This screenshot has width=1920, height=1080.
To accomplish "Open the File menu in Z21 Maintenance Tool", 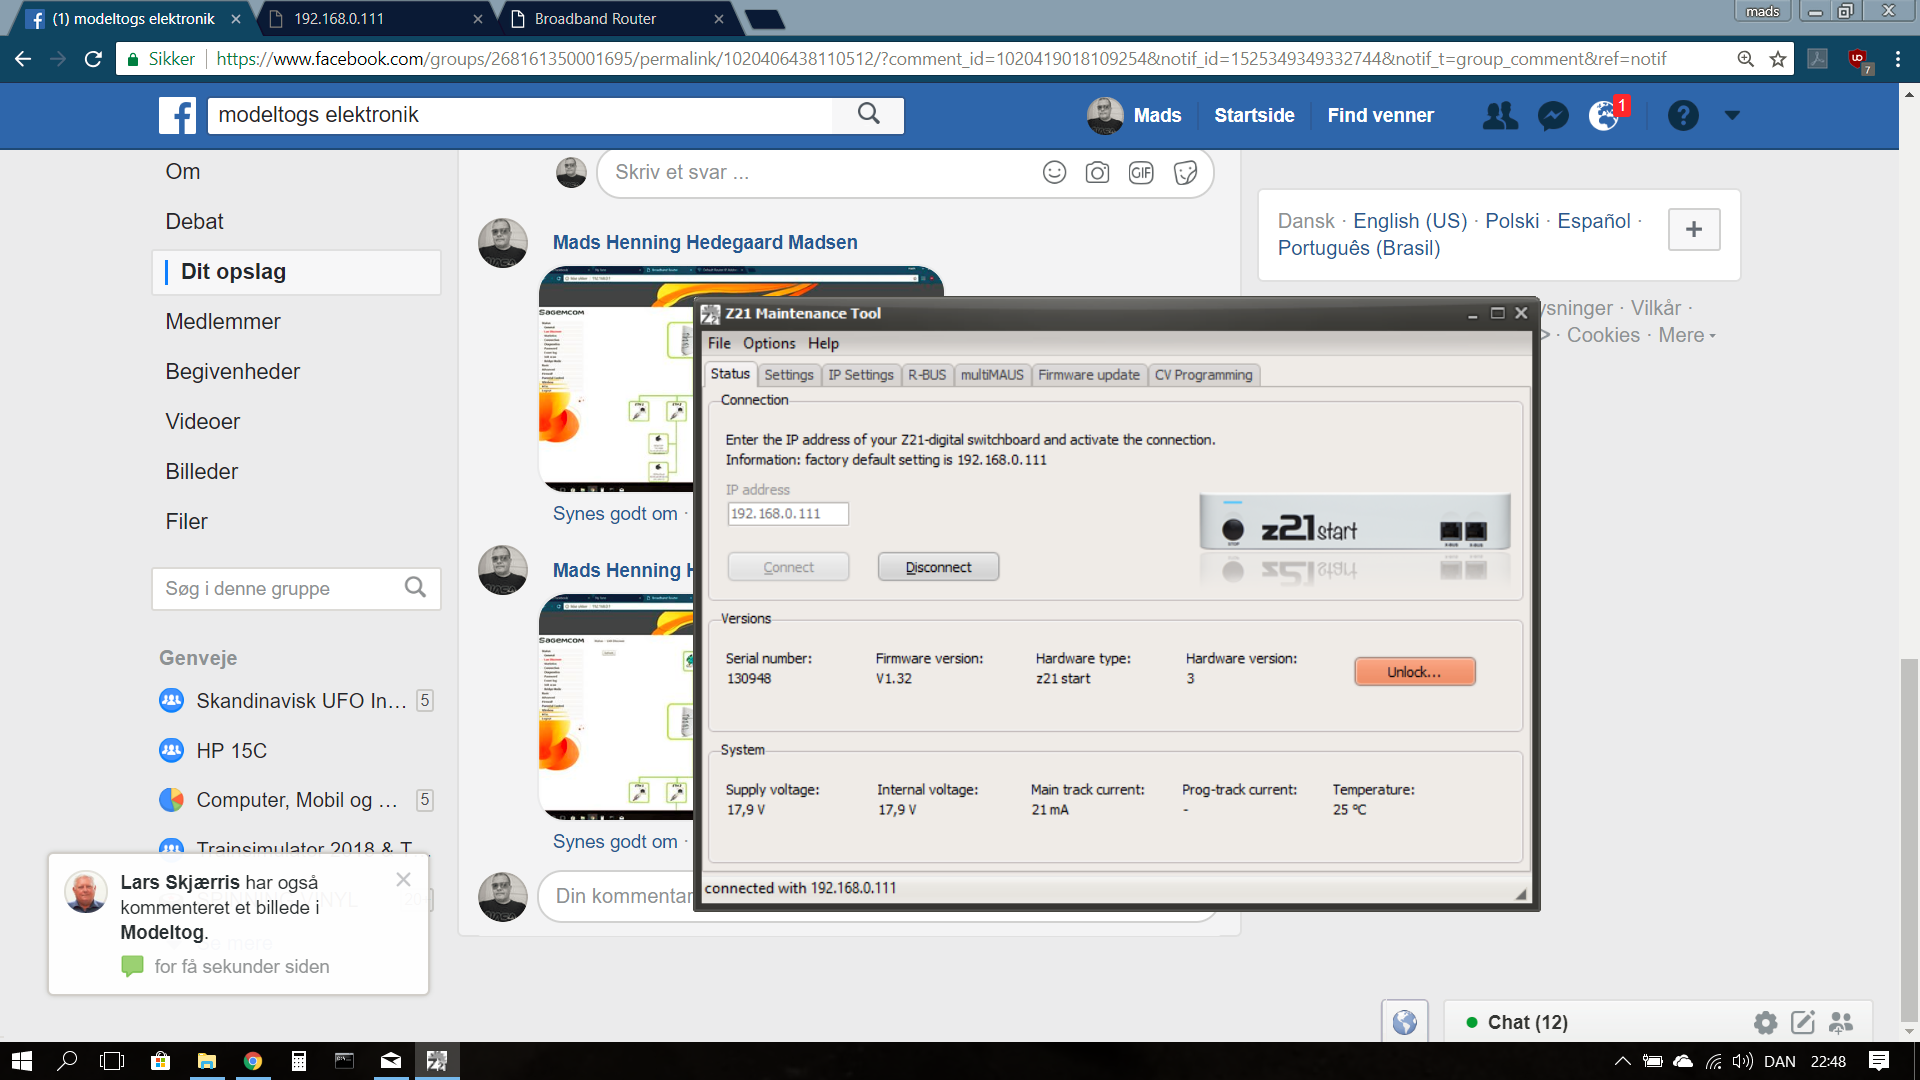I will point(719,343).
